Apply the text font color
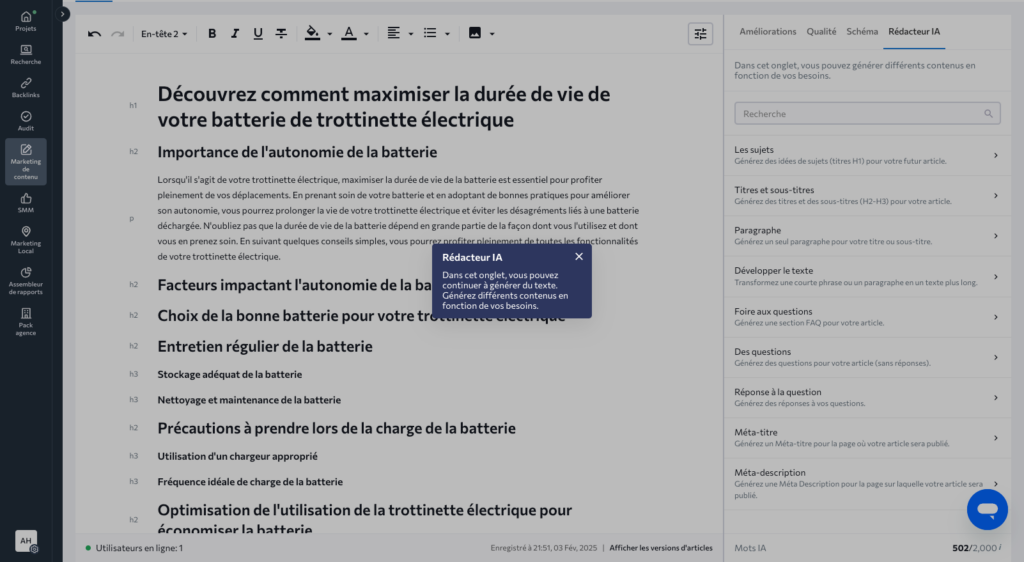1024x562 pixels. [x=349, y=34]
